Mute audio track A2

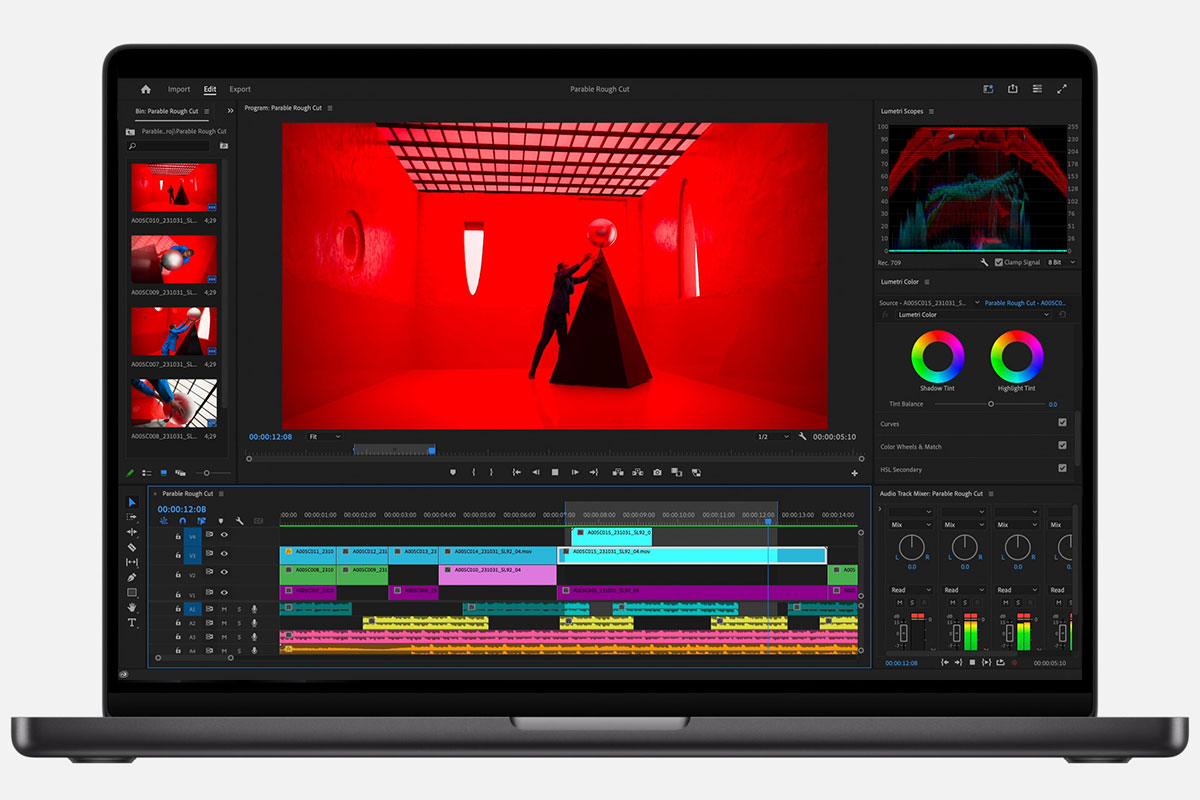point(224,623)
